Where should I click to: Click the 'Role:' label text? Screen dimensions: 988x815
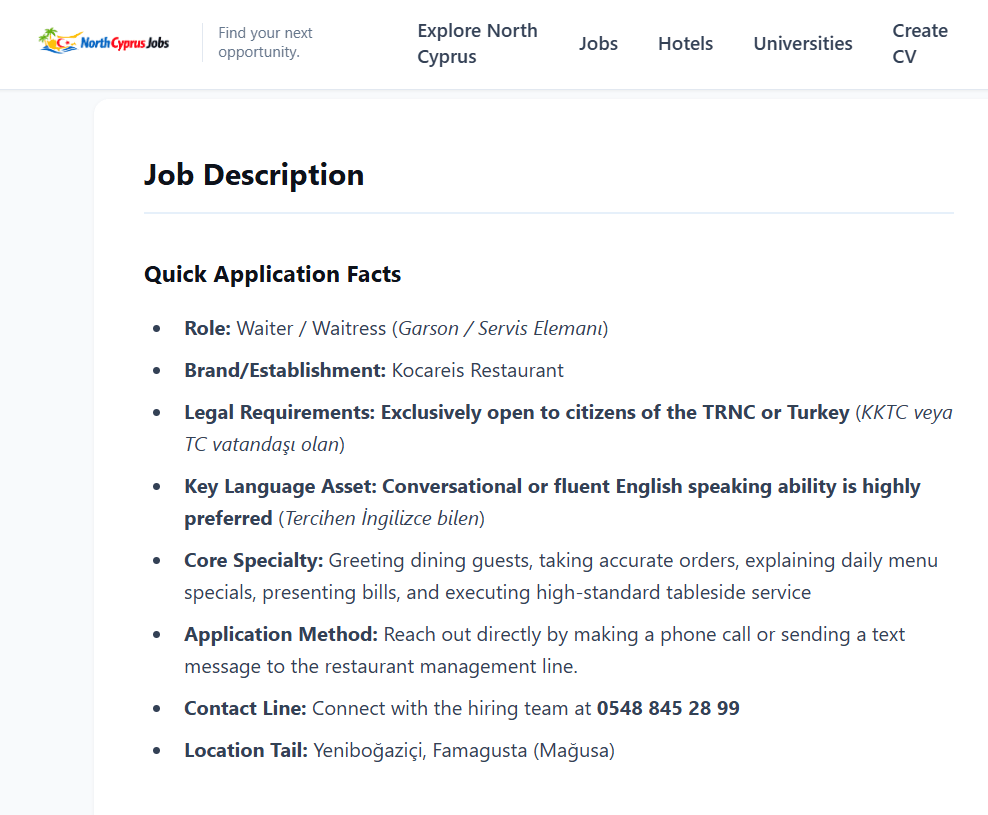[x=208, y=328]
